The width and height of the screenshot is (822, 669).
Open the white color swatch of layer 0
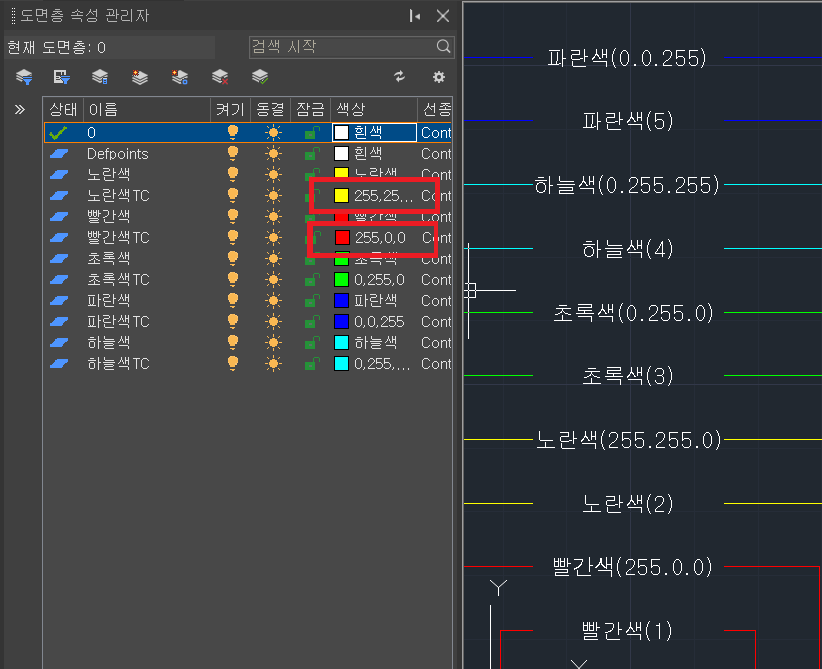(341, 133)
